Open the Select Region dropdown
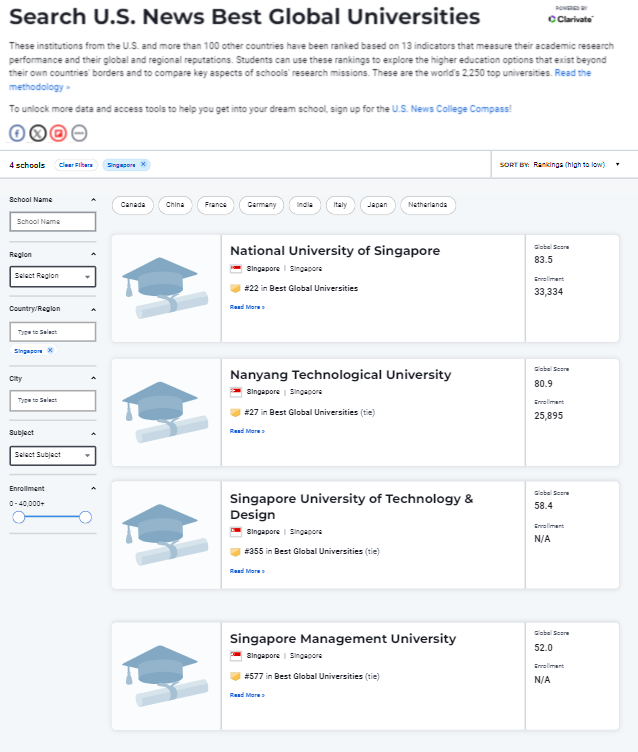 coord(53,276)
